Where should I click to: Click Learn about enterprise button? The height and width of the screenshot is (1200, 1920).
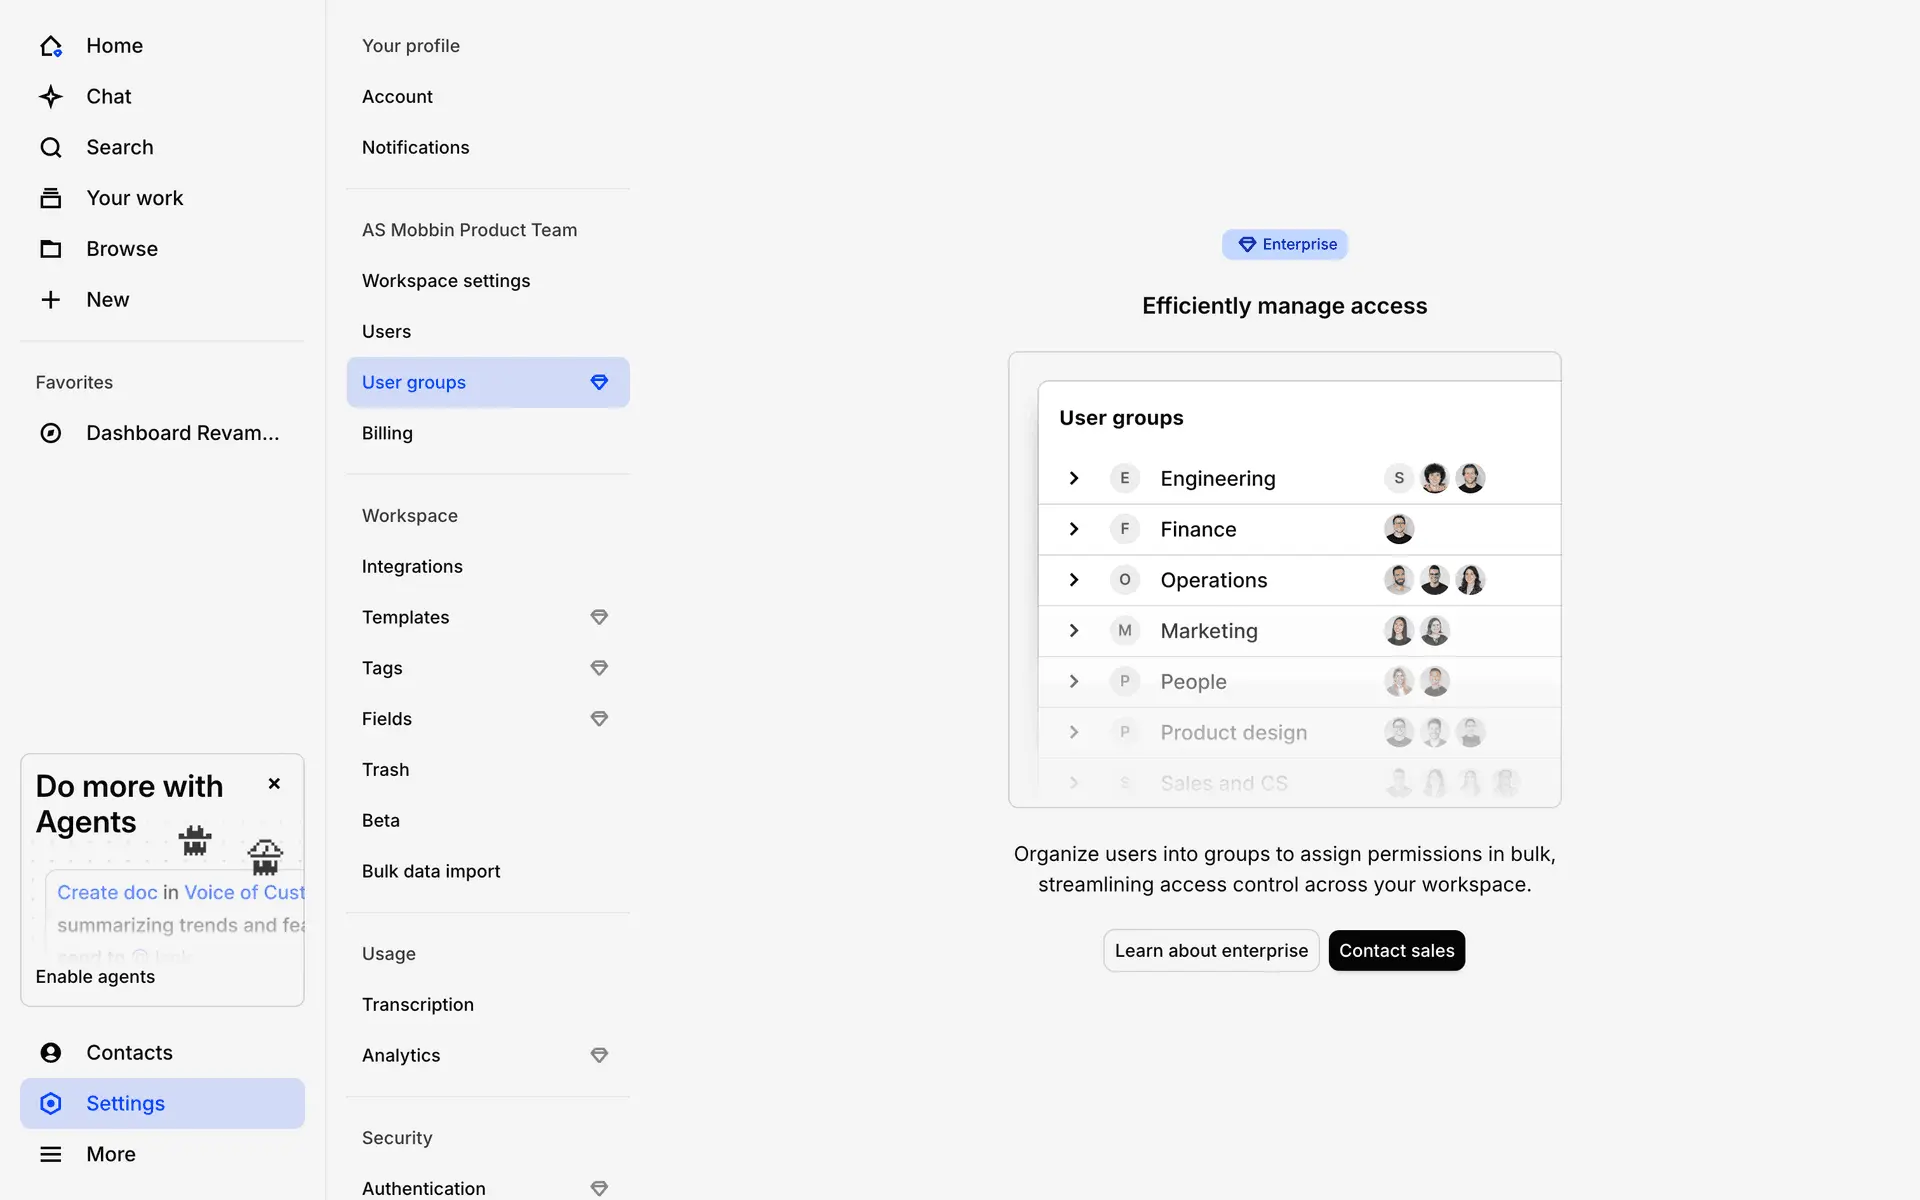pyautogui.click(x=1211, y=951)
